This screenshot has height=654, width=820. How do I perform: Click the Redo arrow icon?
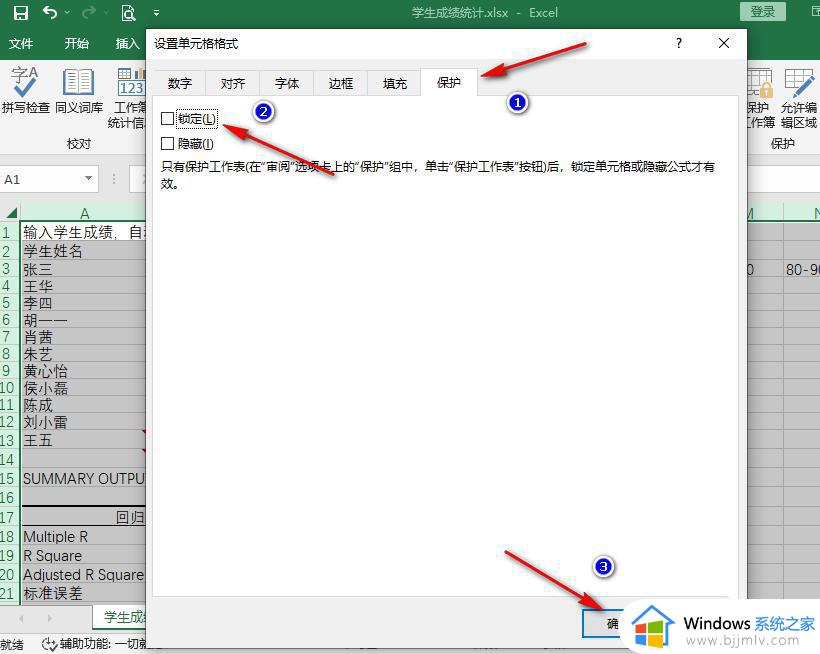click(89, 12)
